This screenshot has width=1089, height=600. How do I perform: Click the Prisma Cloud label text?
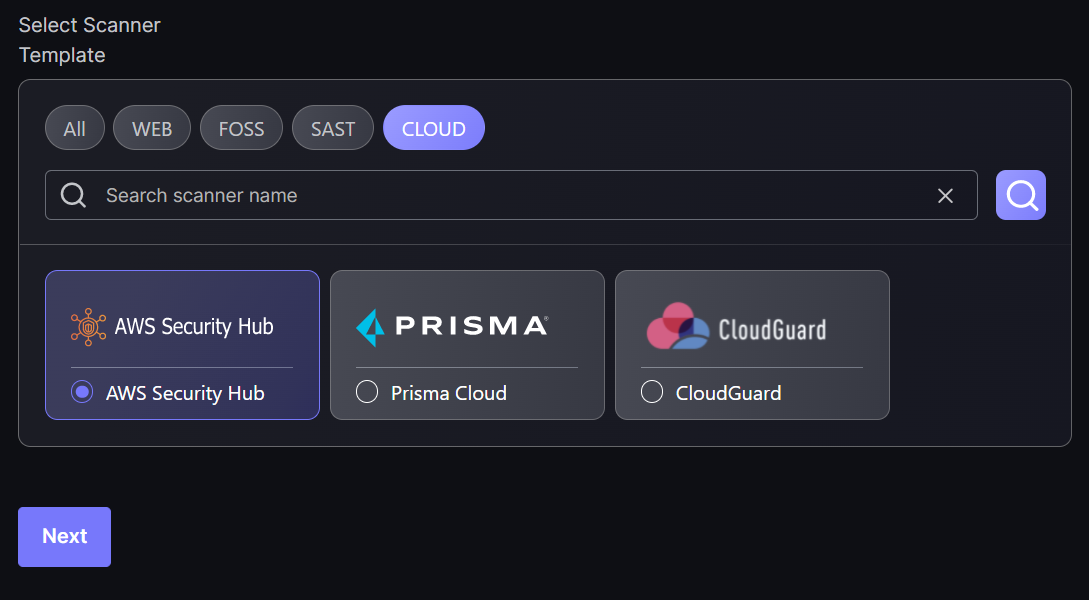[449, 393]
